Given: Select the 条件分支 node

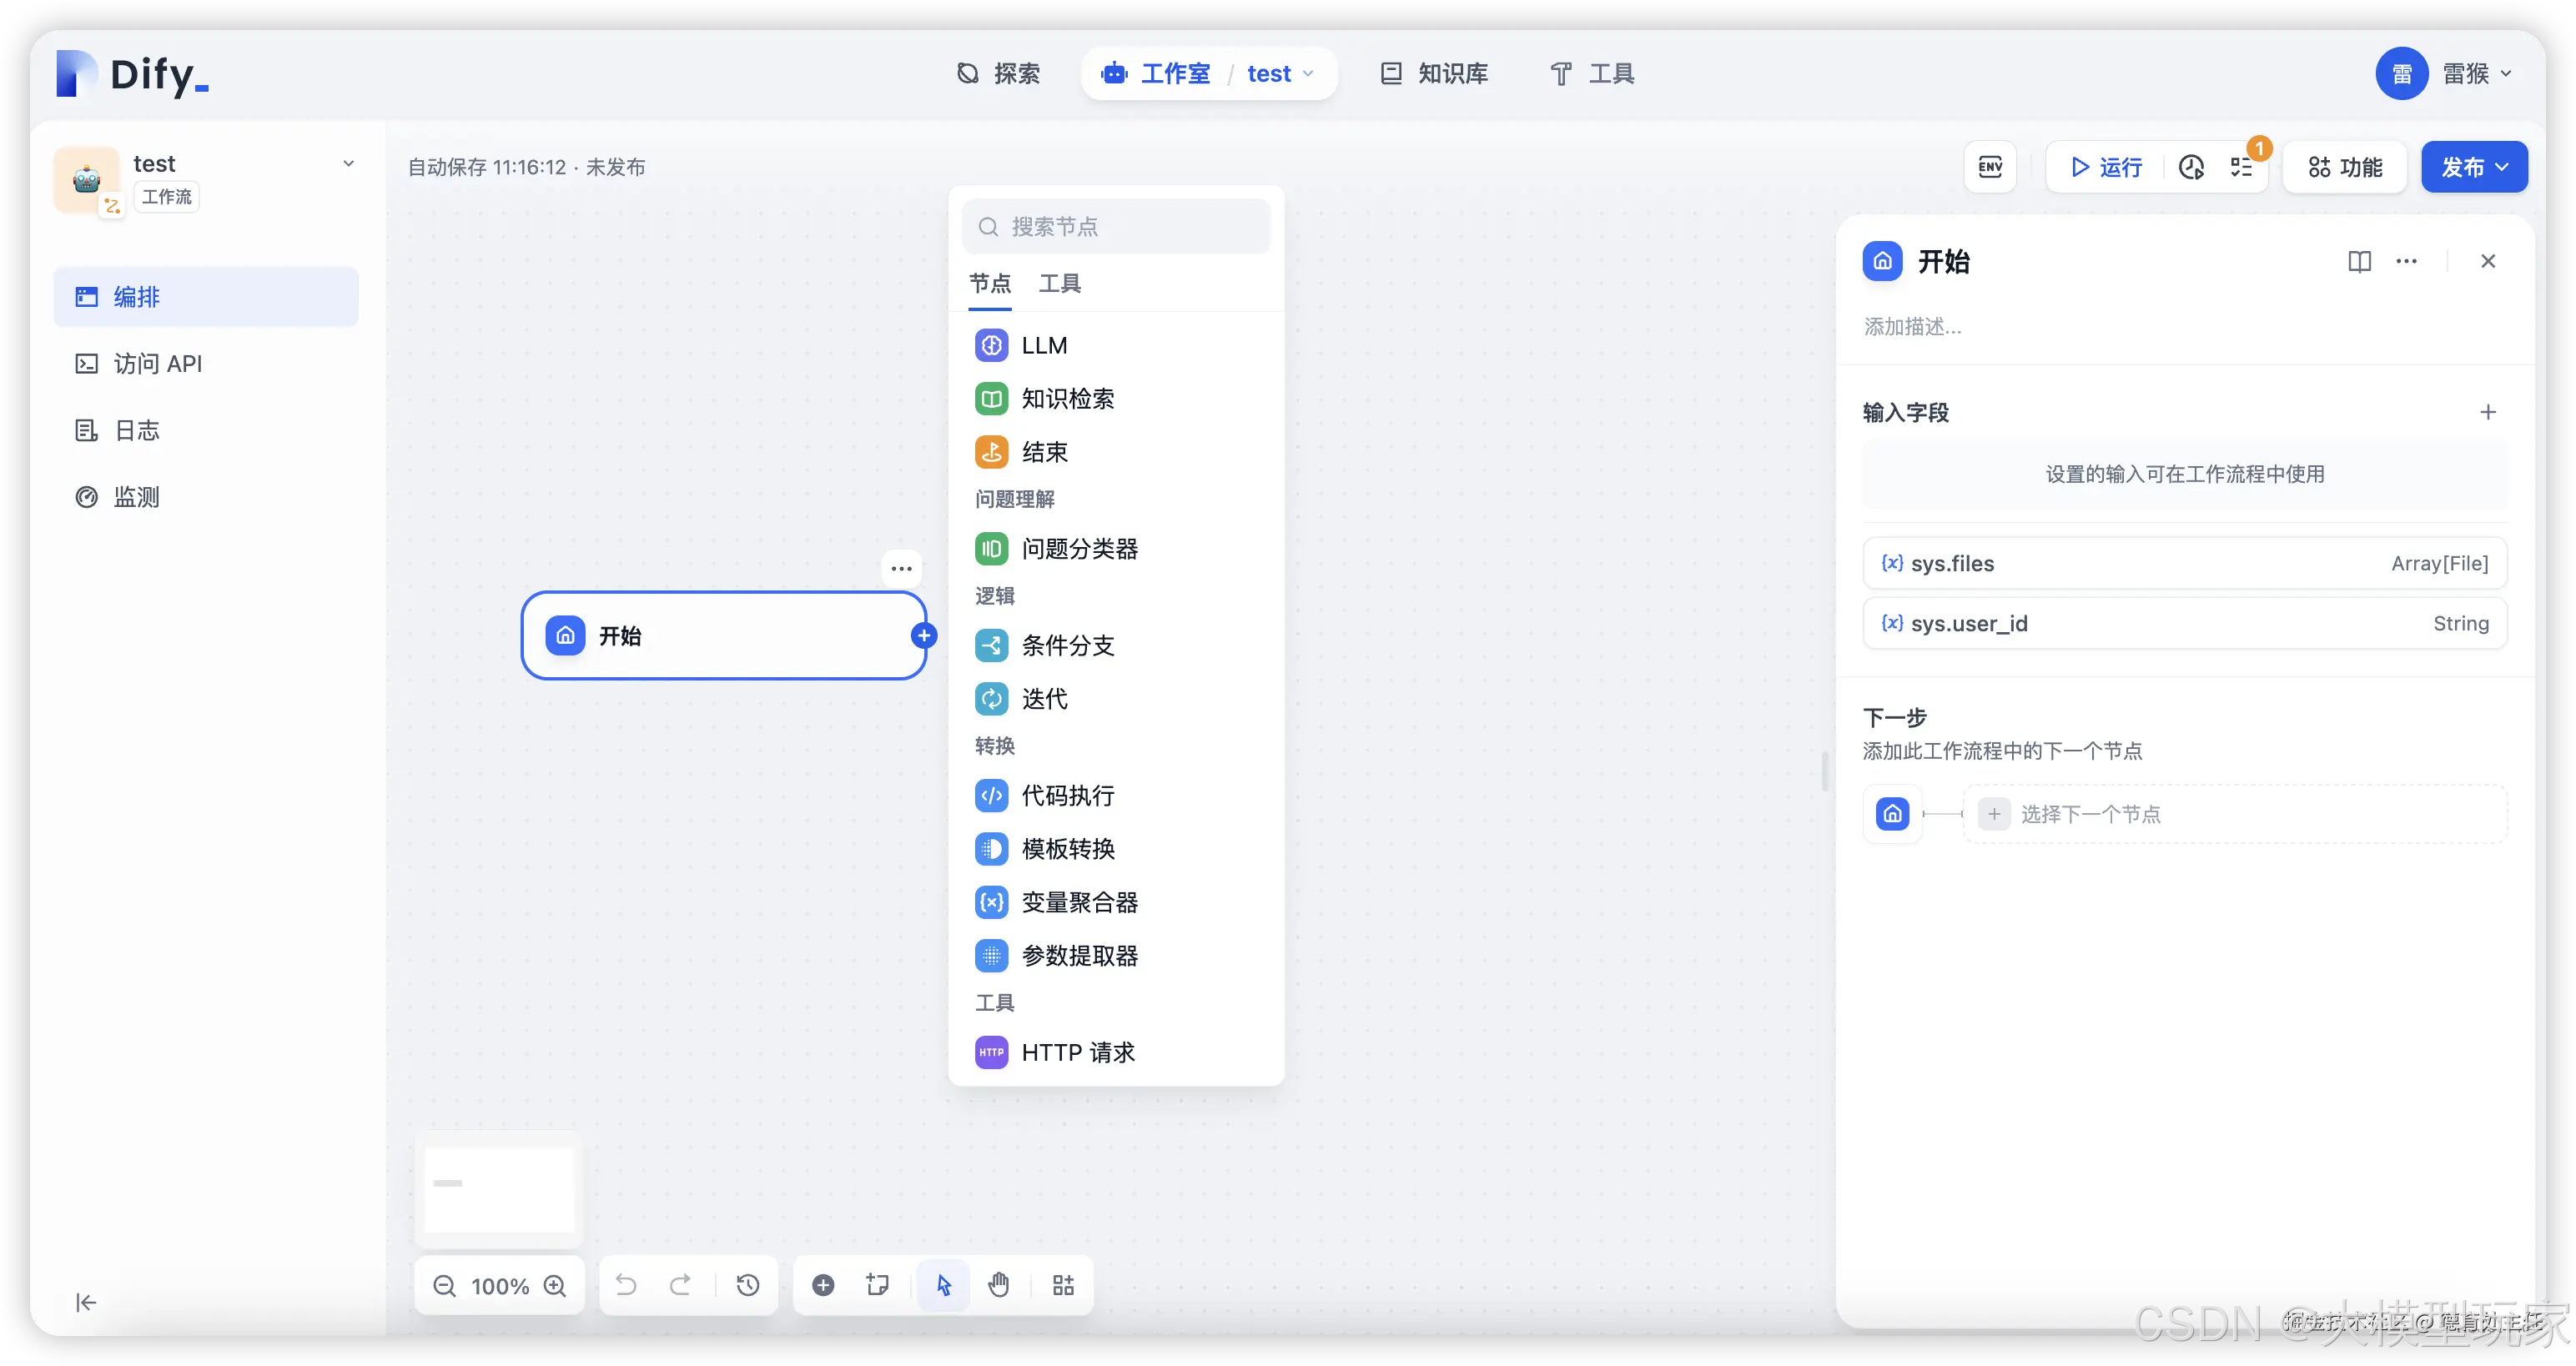Looking at the screenshot, I should pos(1067,645).
